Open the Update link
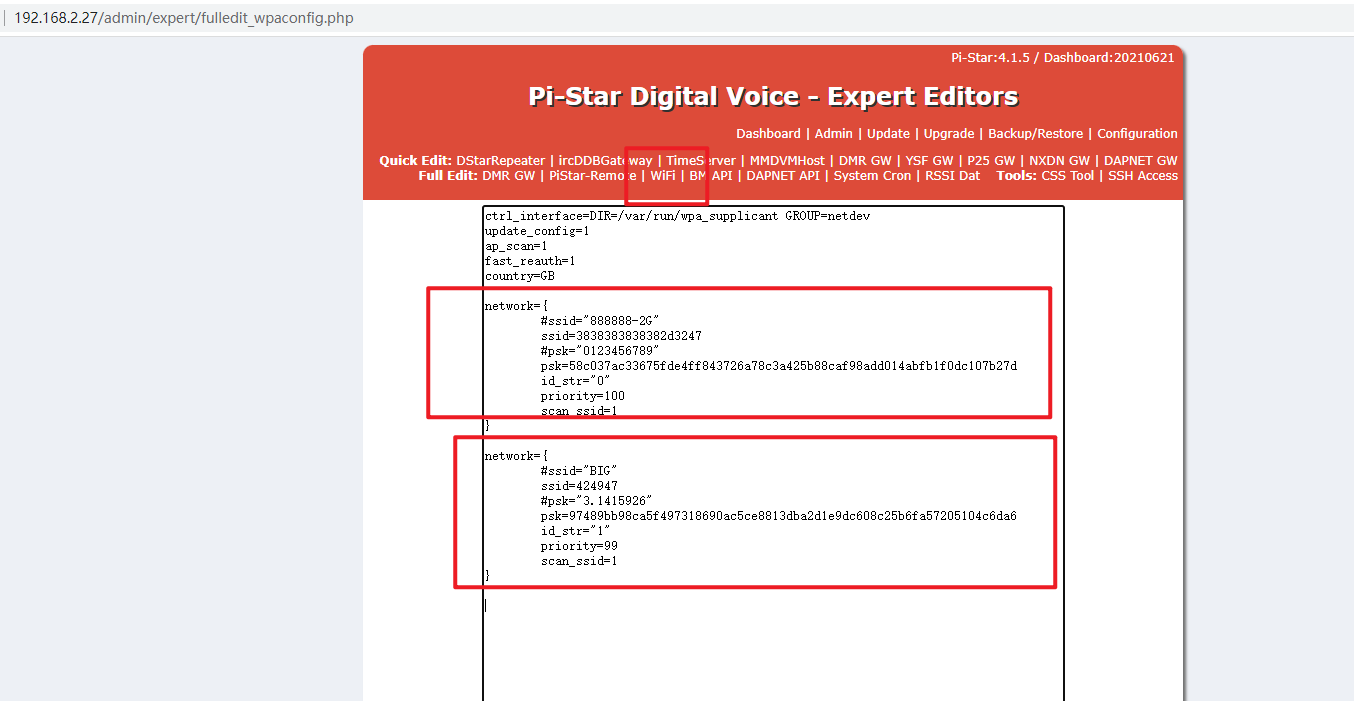Viewport: 1354px width, 701px height. [x=888, y=134]
